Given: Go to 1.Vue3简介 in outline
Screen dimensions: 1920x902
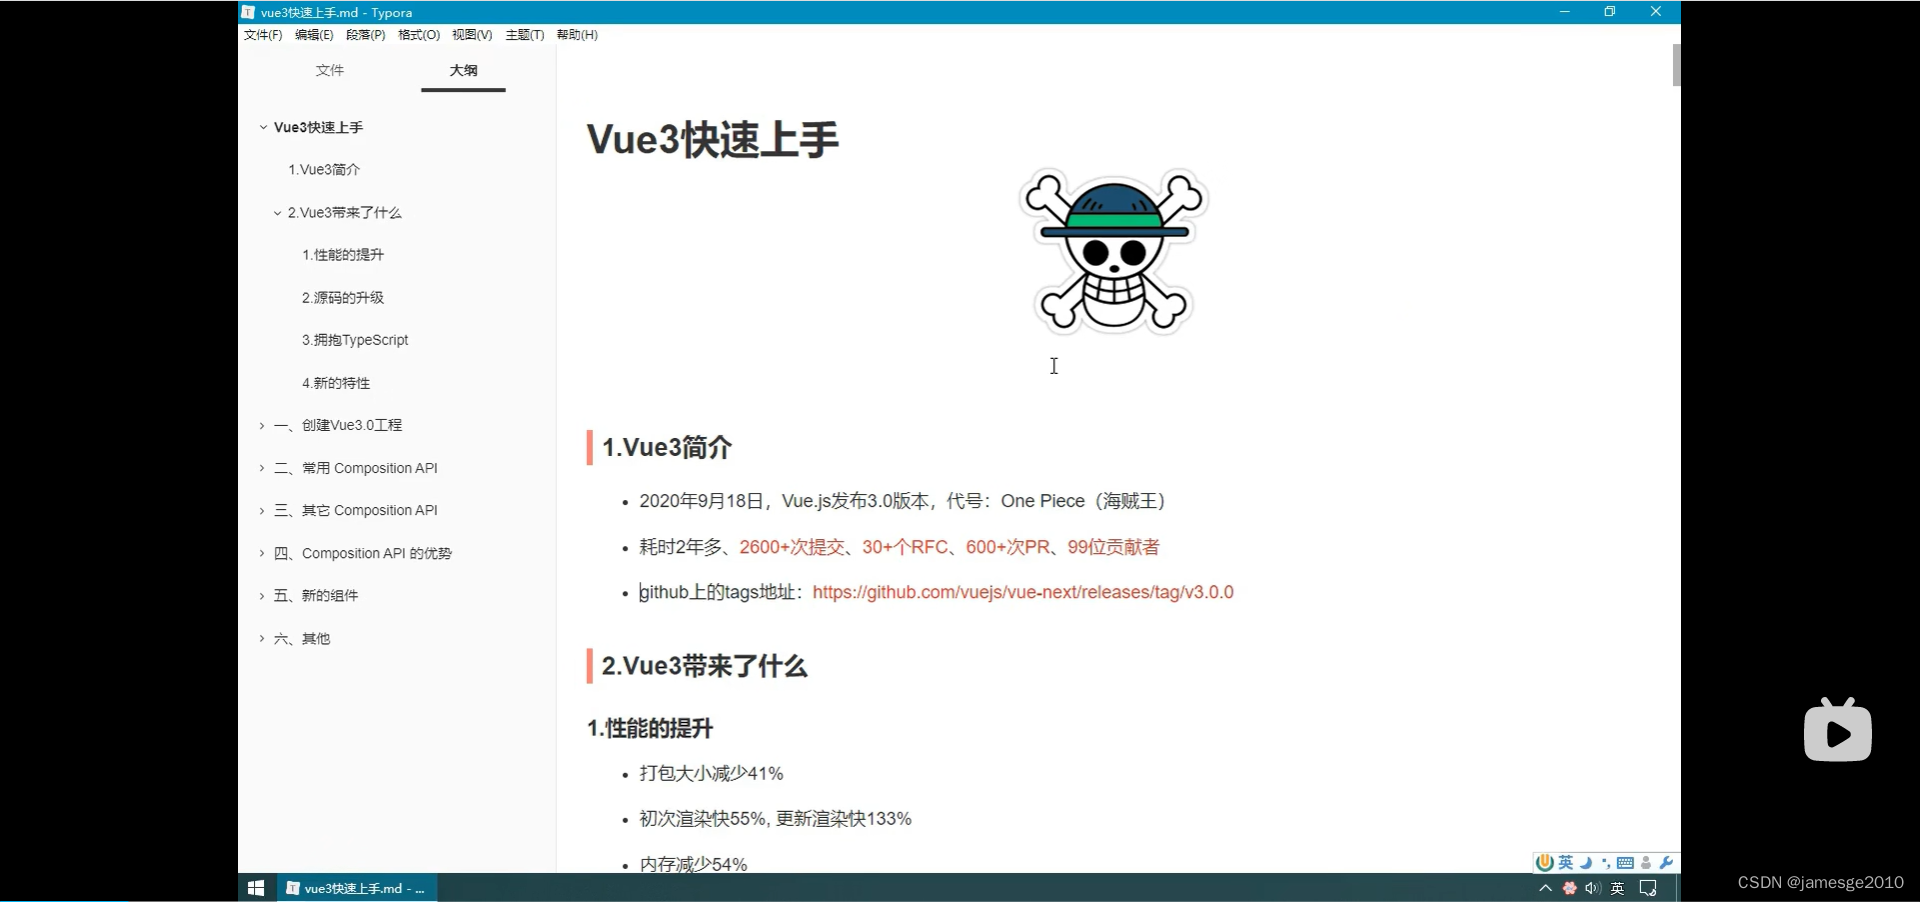Looking at the screenshot, I should pyautogui.click(x=324, y=170).
